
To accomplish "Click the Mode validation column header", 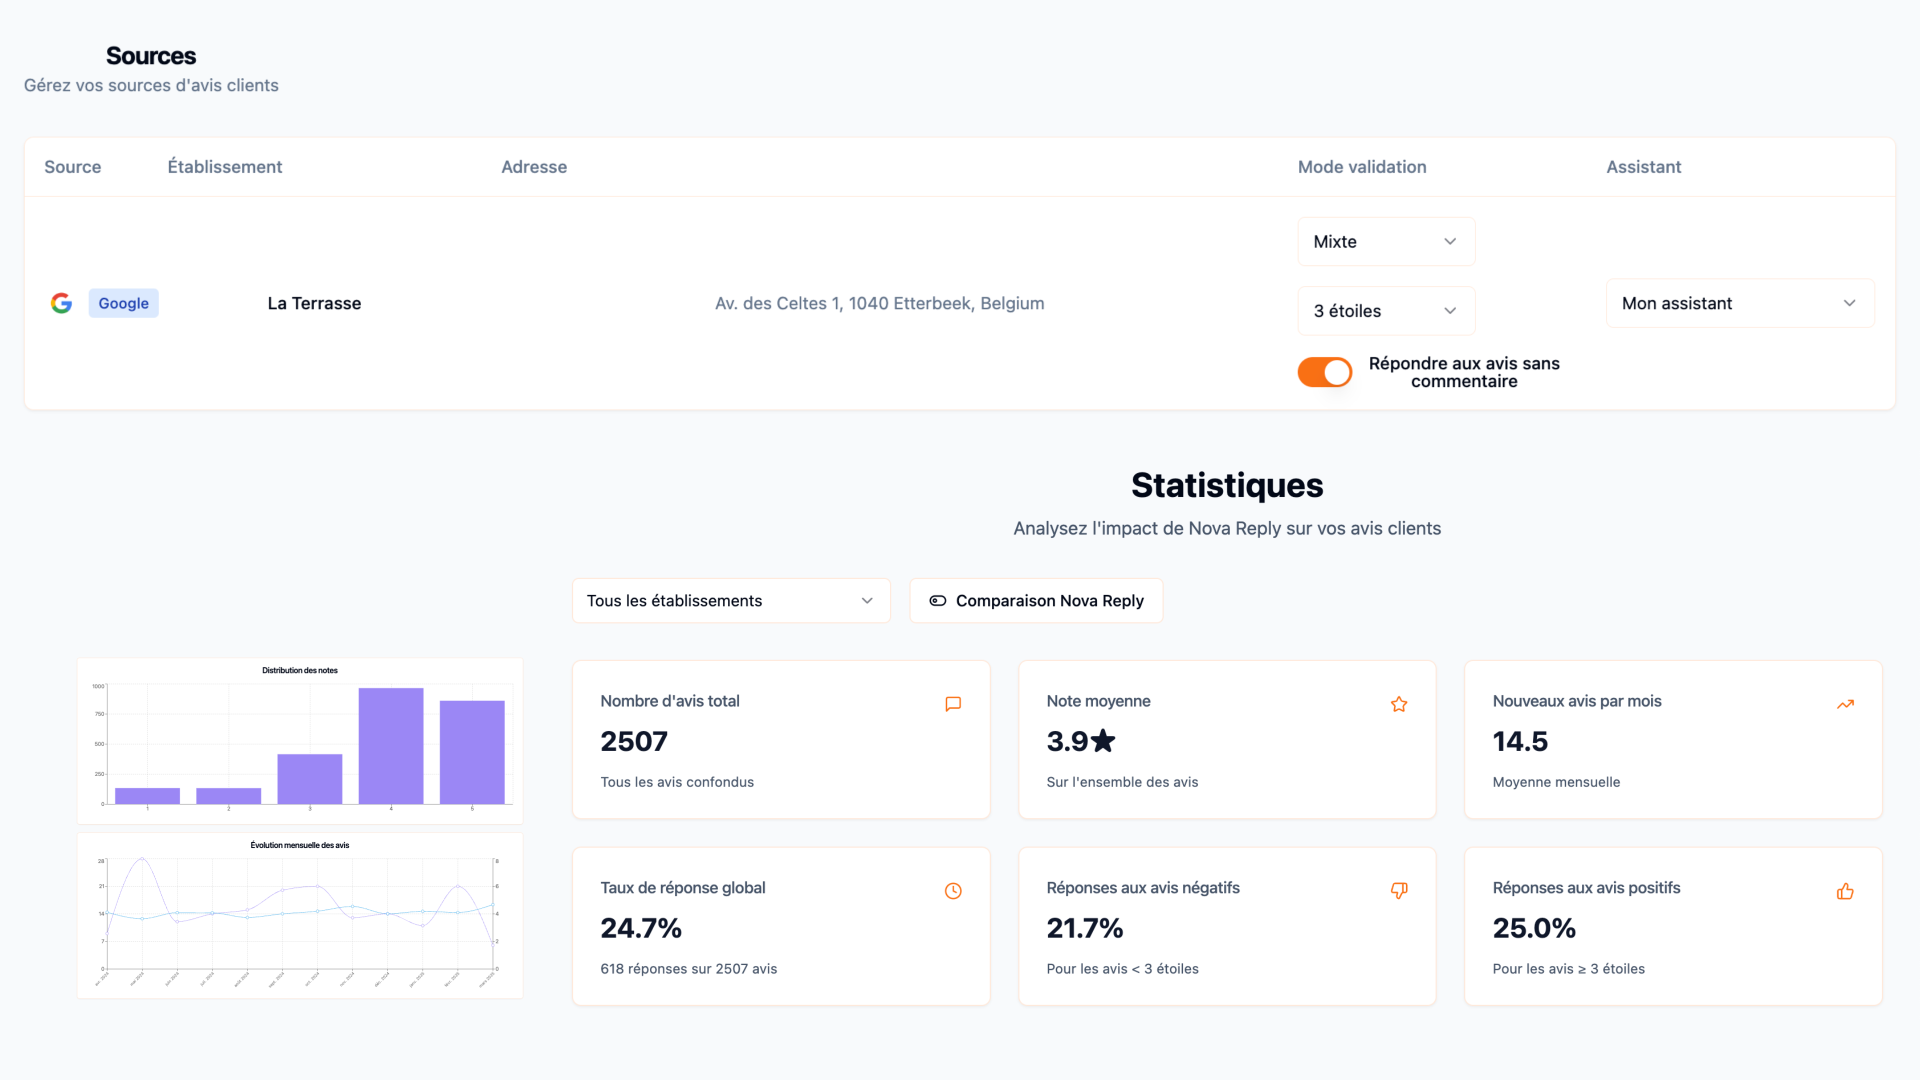I will point(1361,167).
